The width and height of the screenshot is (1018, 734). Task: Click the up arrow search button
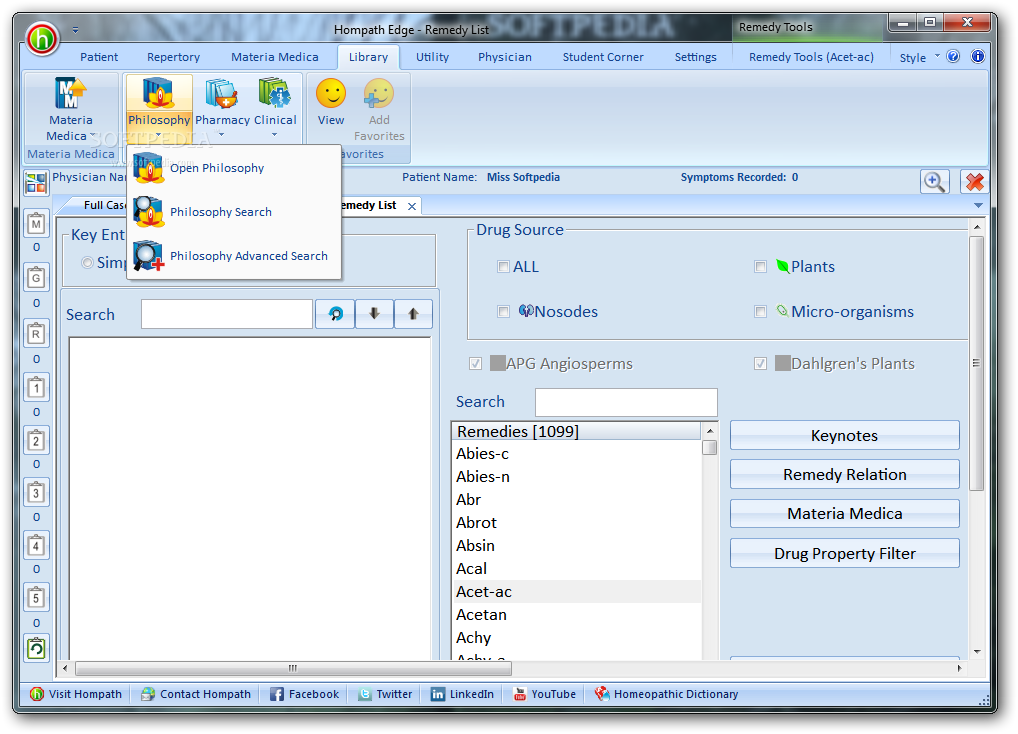click(413, 314)
